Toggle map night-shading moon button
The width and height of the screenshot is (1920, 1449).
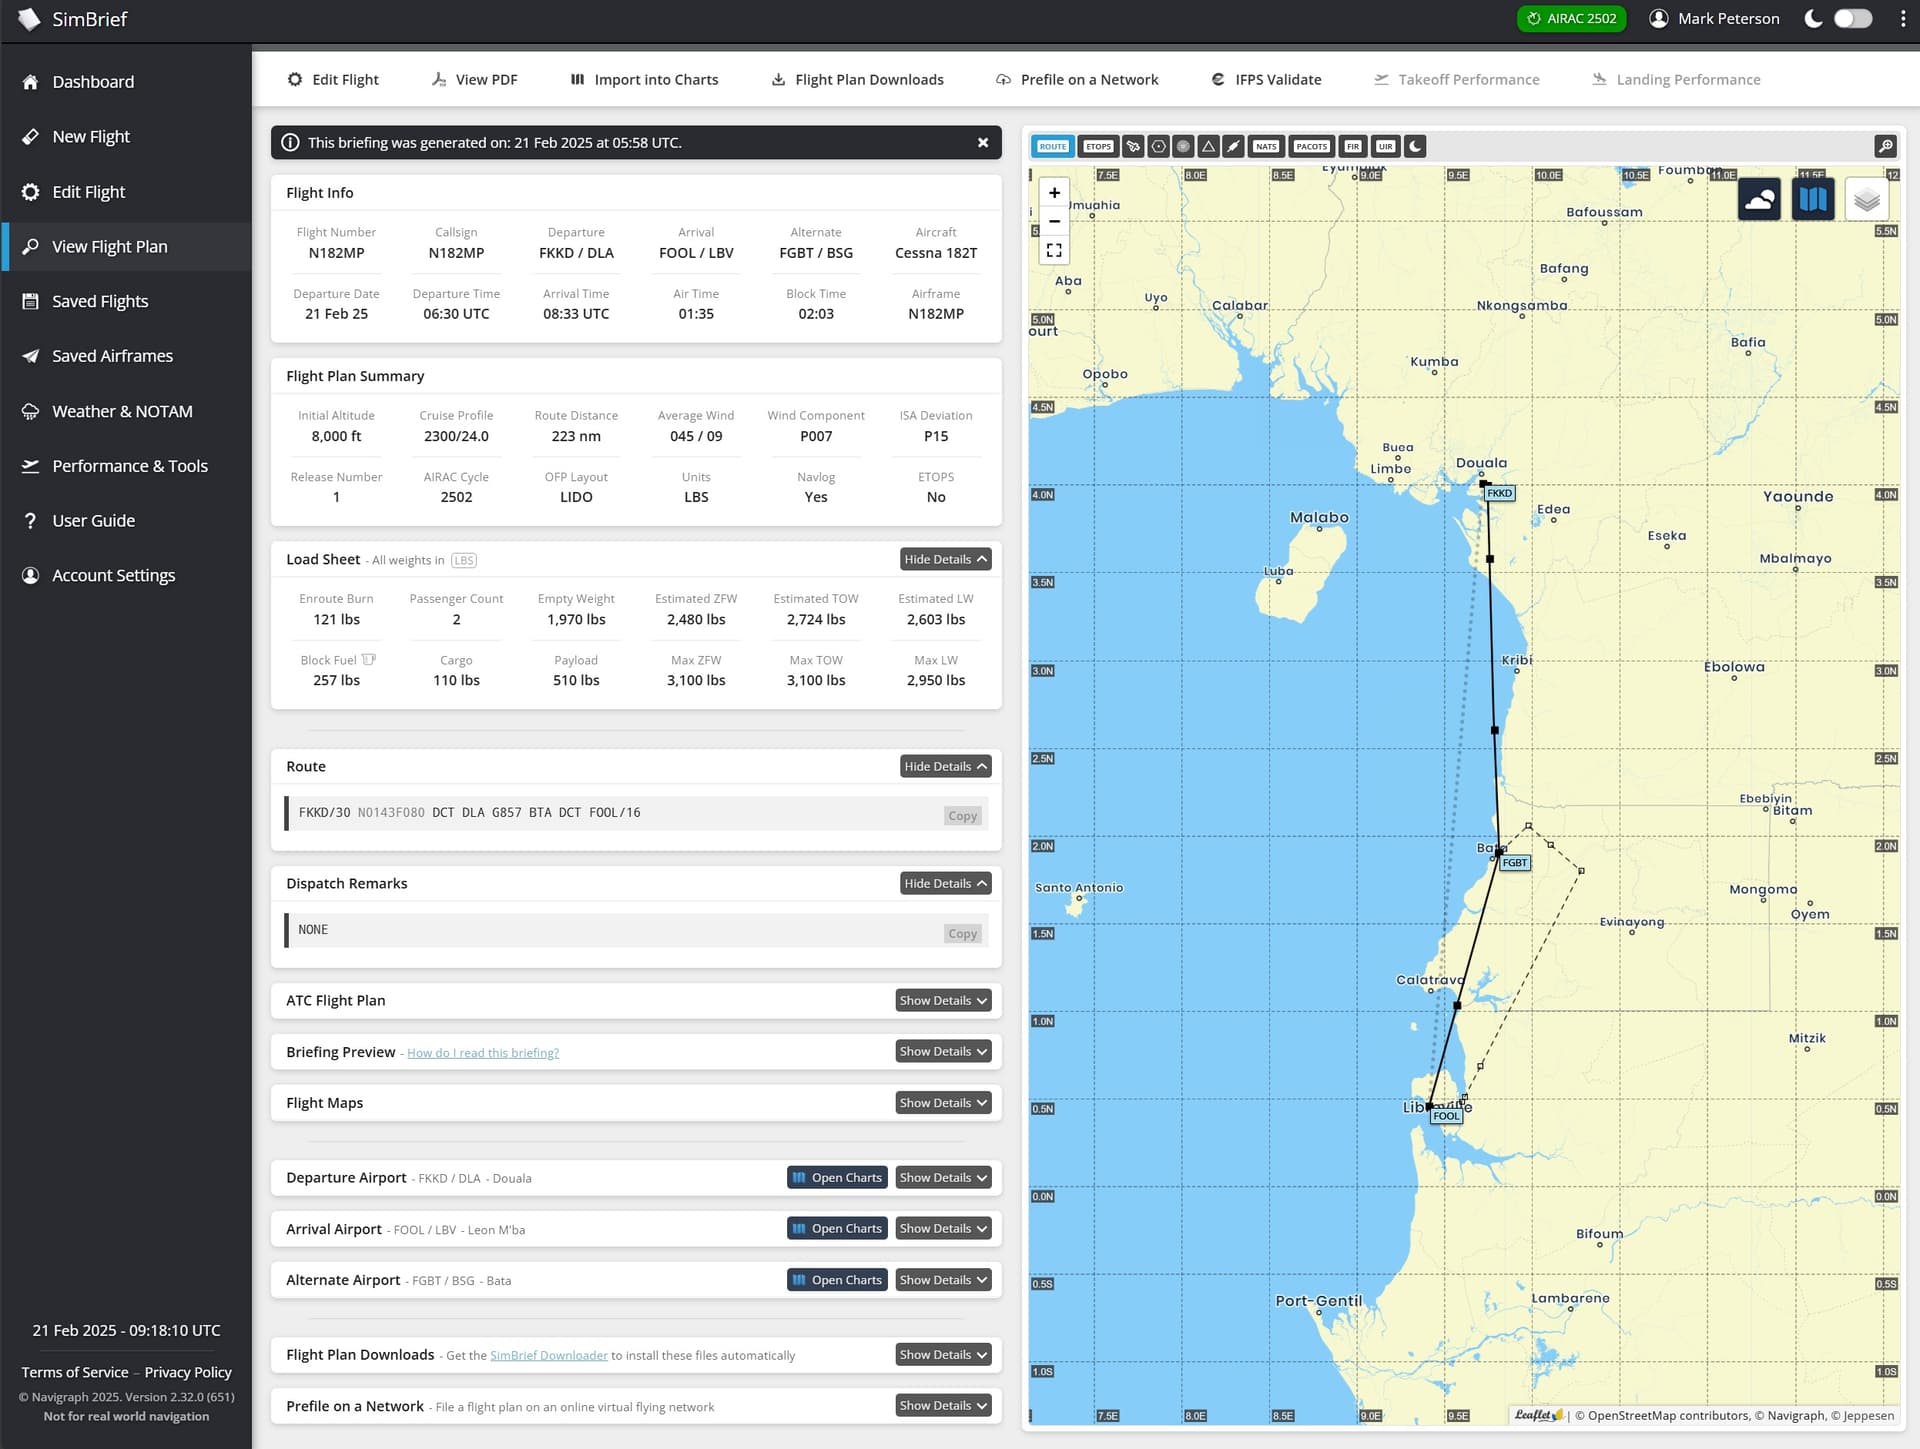click(x=1415, y=146)
